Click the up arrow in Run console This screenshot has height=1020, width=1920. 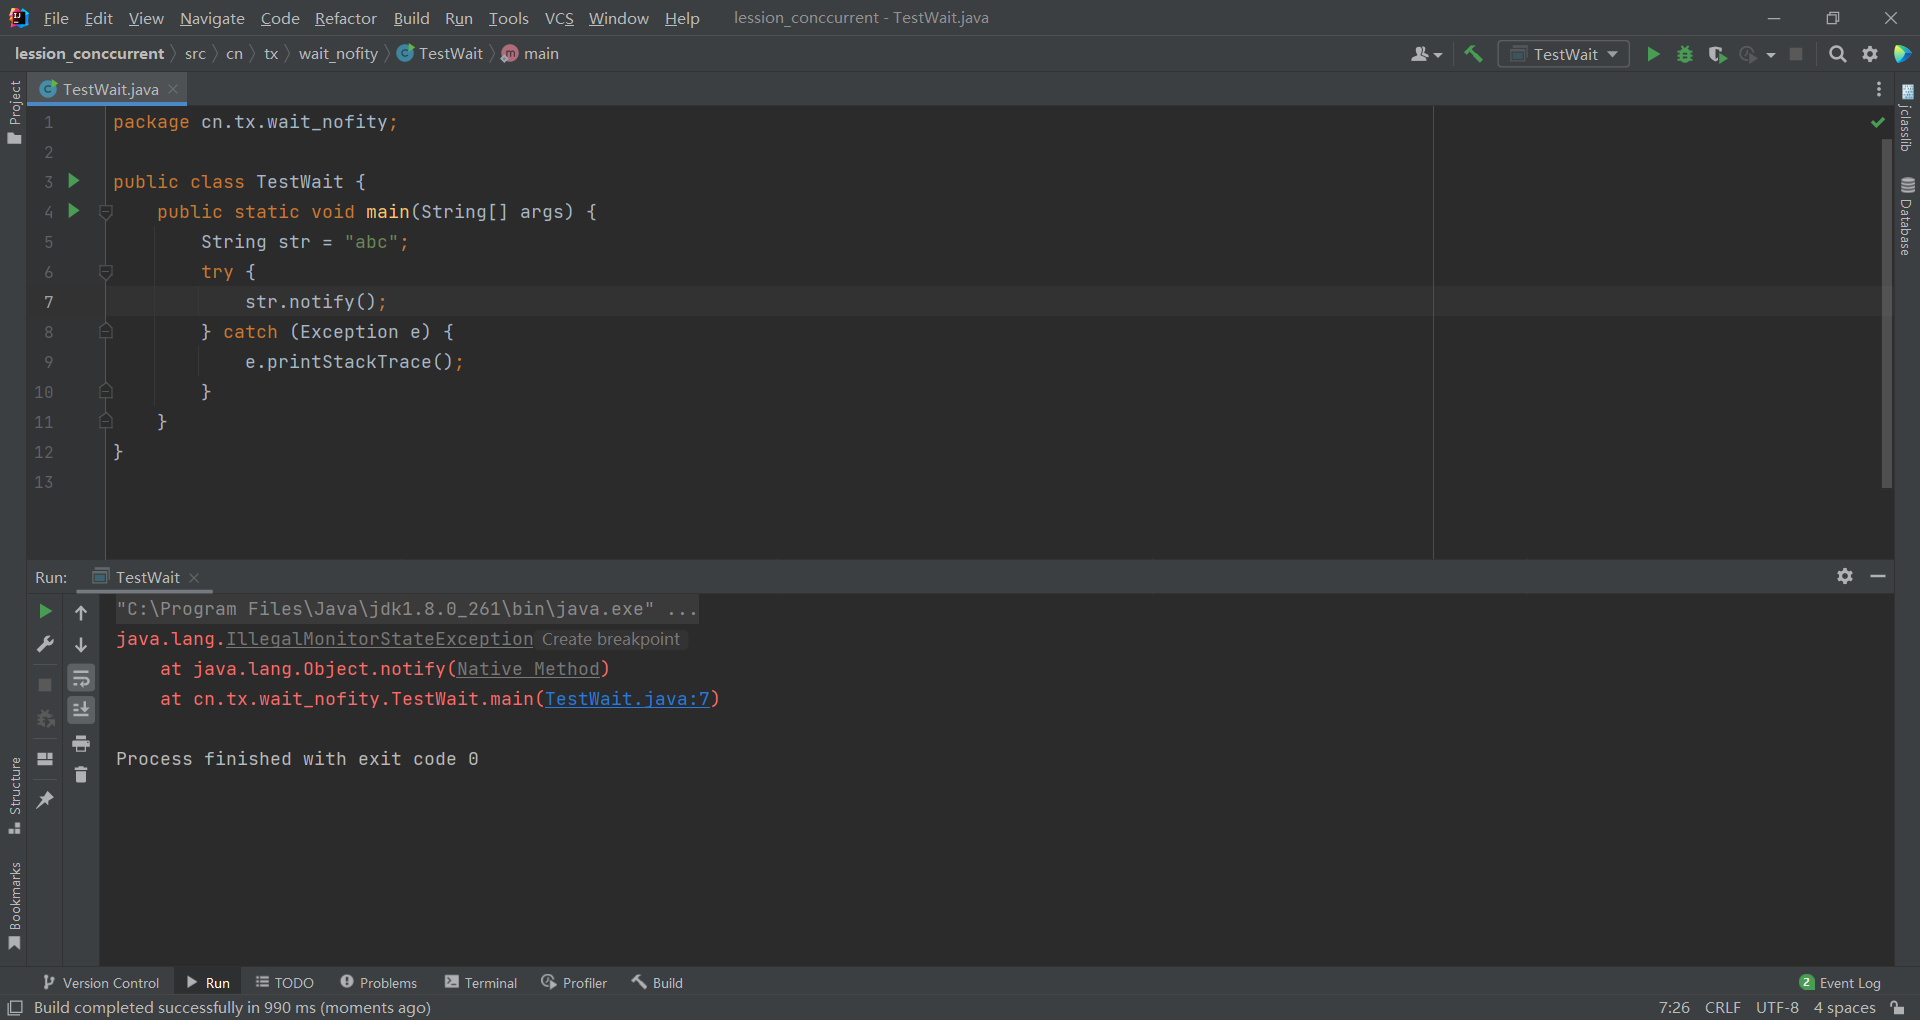(81, 612)
